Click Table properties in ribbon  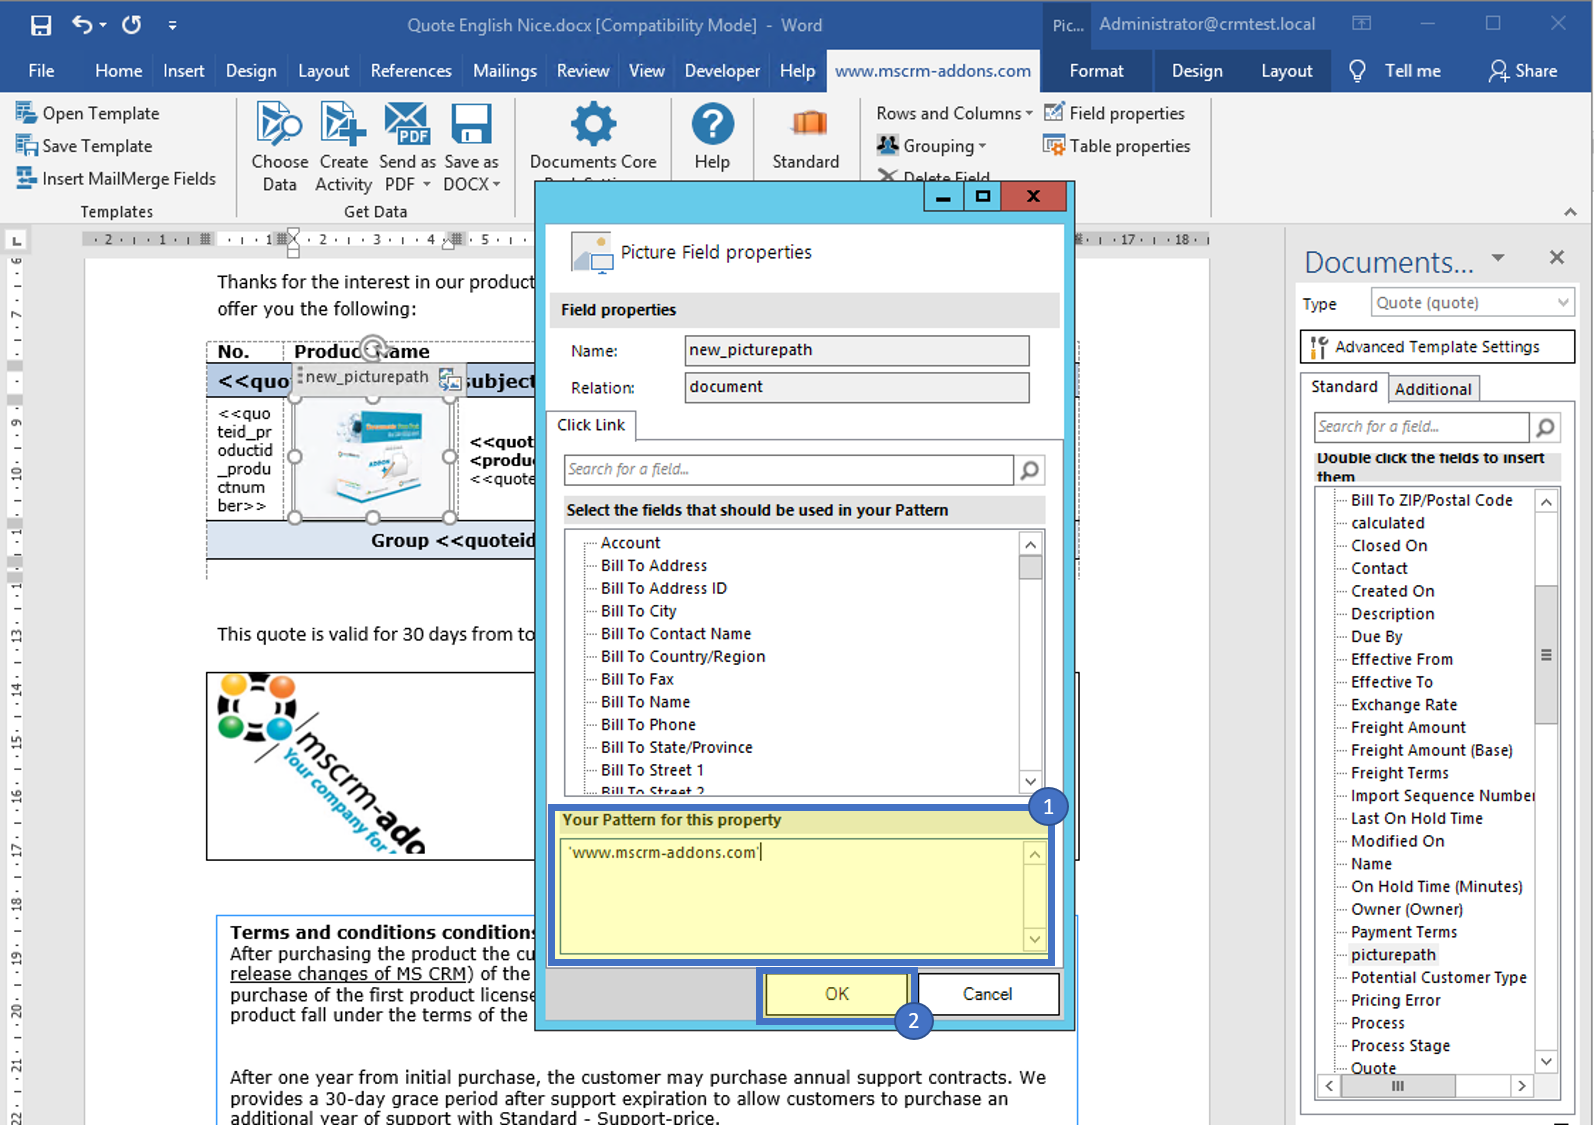[x=1116, y=146]
